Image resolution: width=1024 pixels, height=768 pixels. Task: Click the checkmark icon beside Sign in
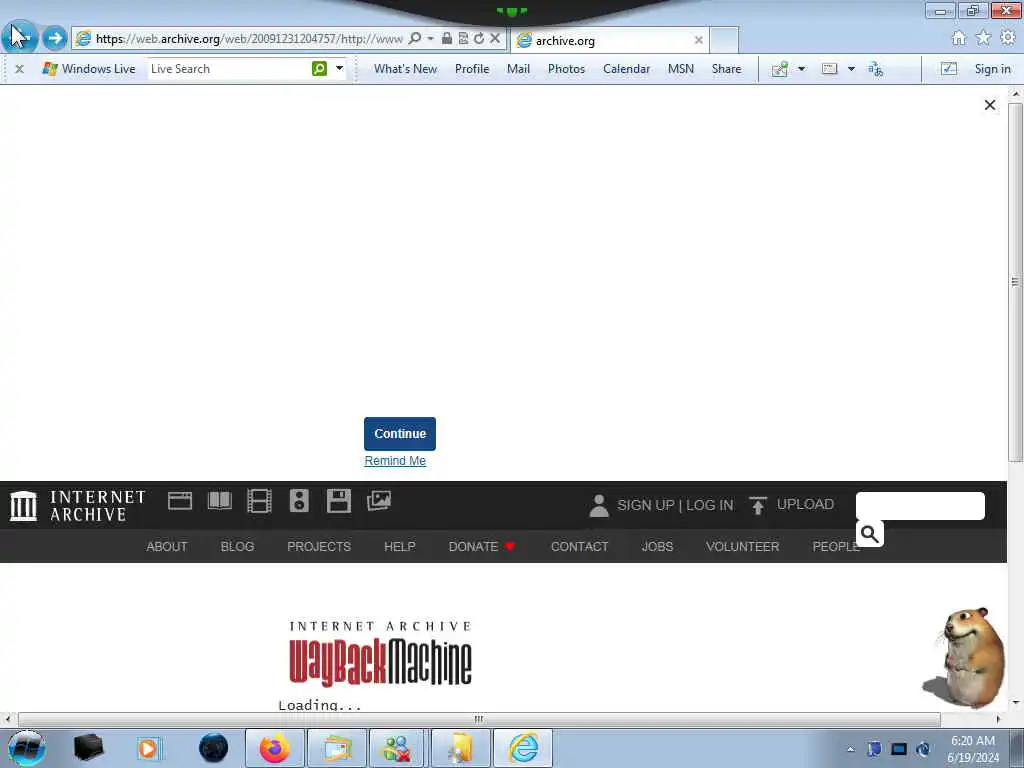point(949,69)
